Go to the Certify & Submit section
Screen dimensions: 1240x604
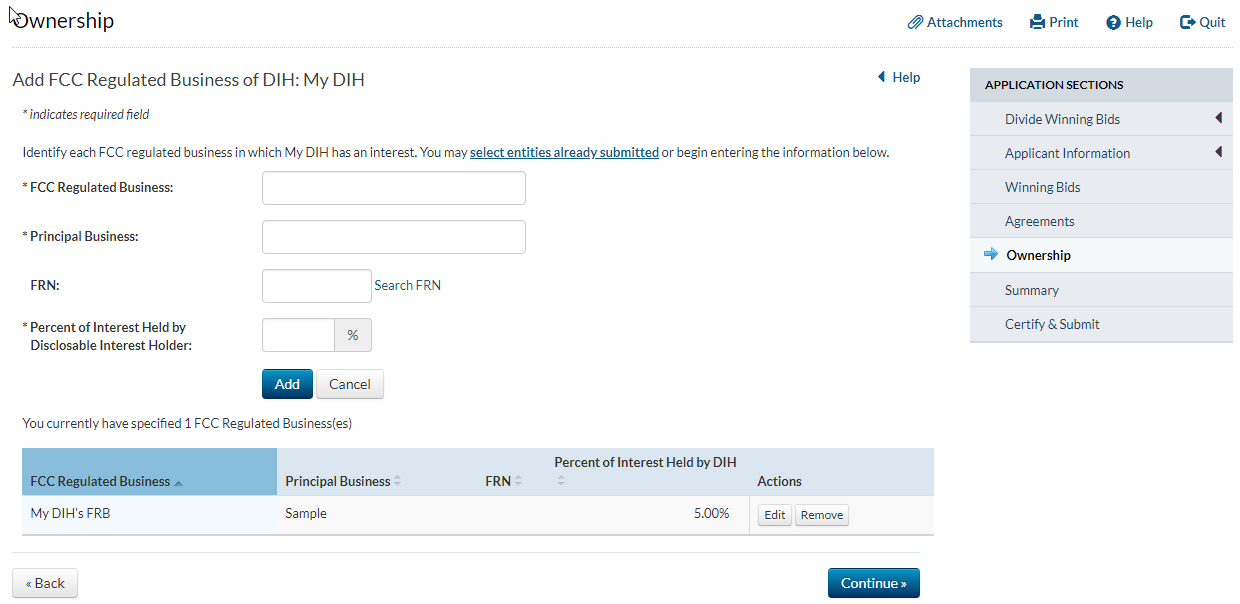(x=1052, y=324)
